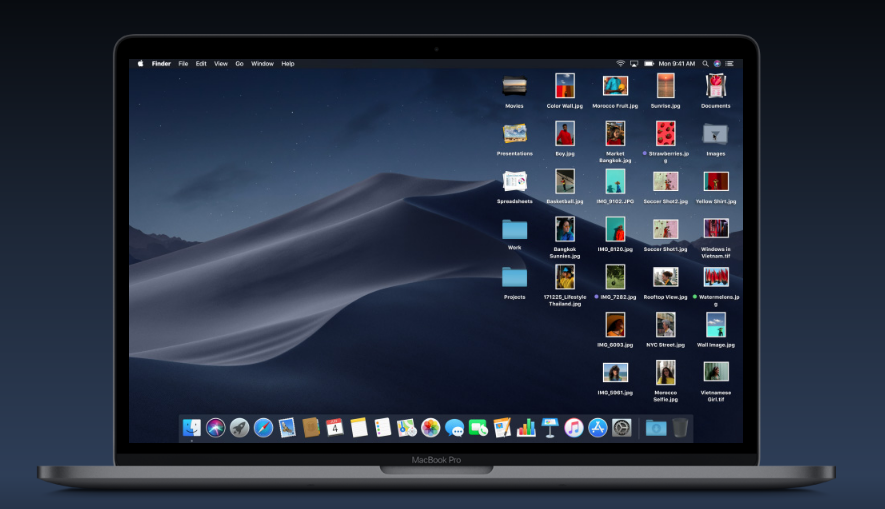885x509 pixels.
Task: Expand the Movies stack
Action: point(514,86)
